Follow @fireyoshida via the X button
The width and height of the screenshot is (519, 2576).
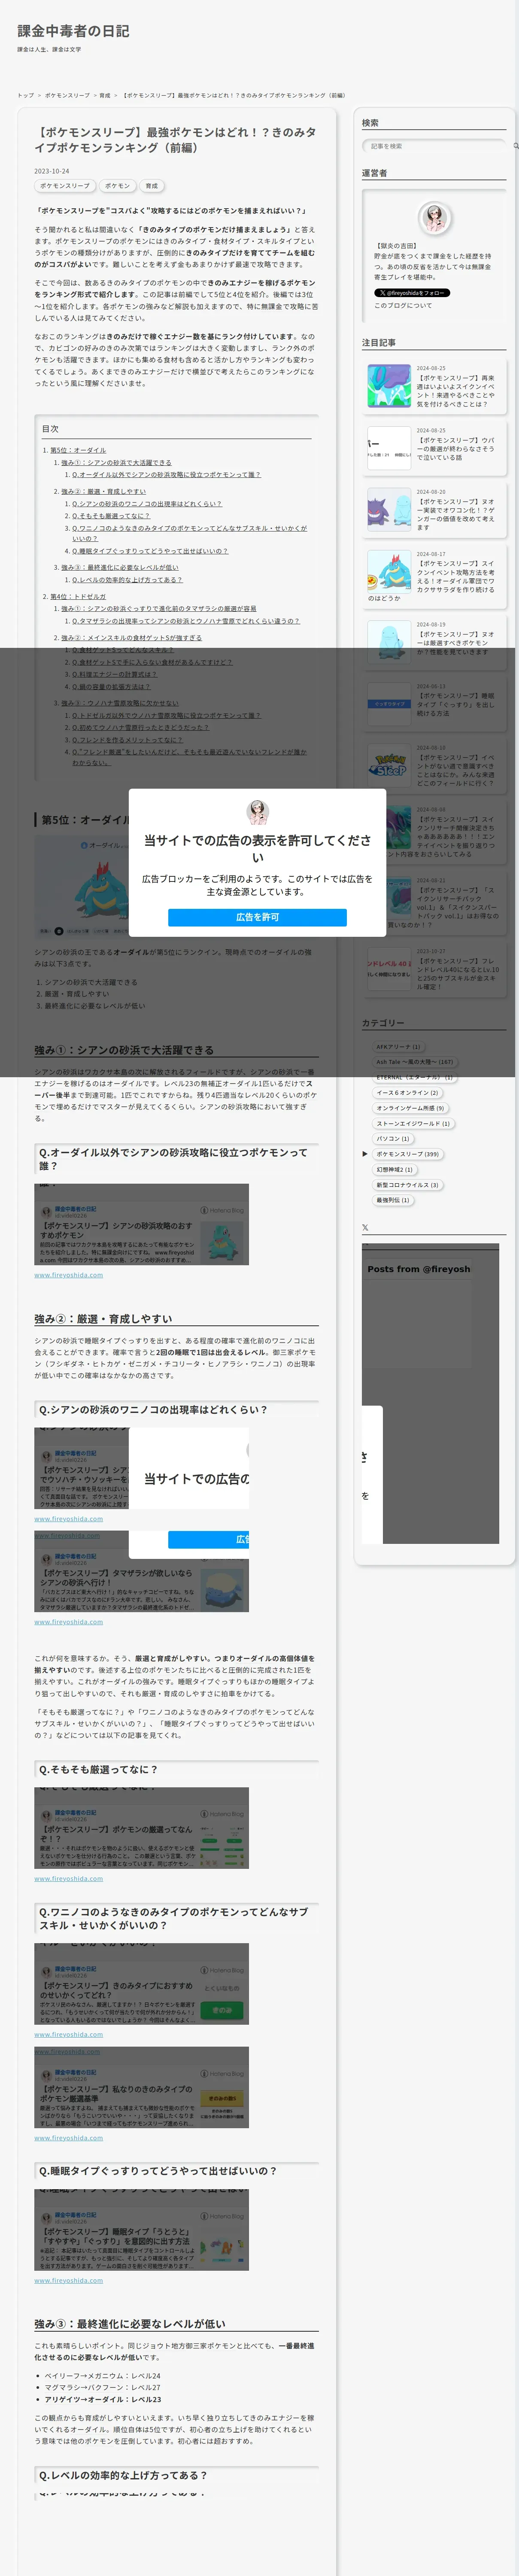click(412, 293)
